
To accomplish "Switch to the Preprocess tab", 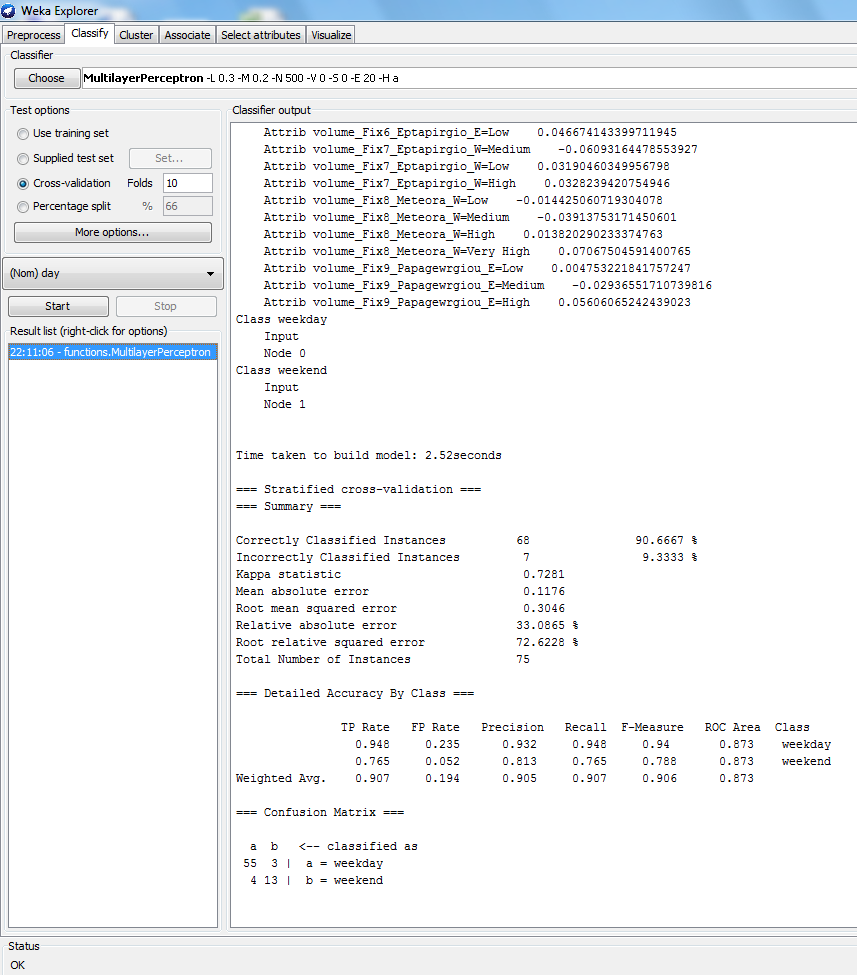I will (x=34, y=35).
